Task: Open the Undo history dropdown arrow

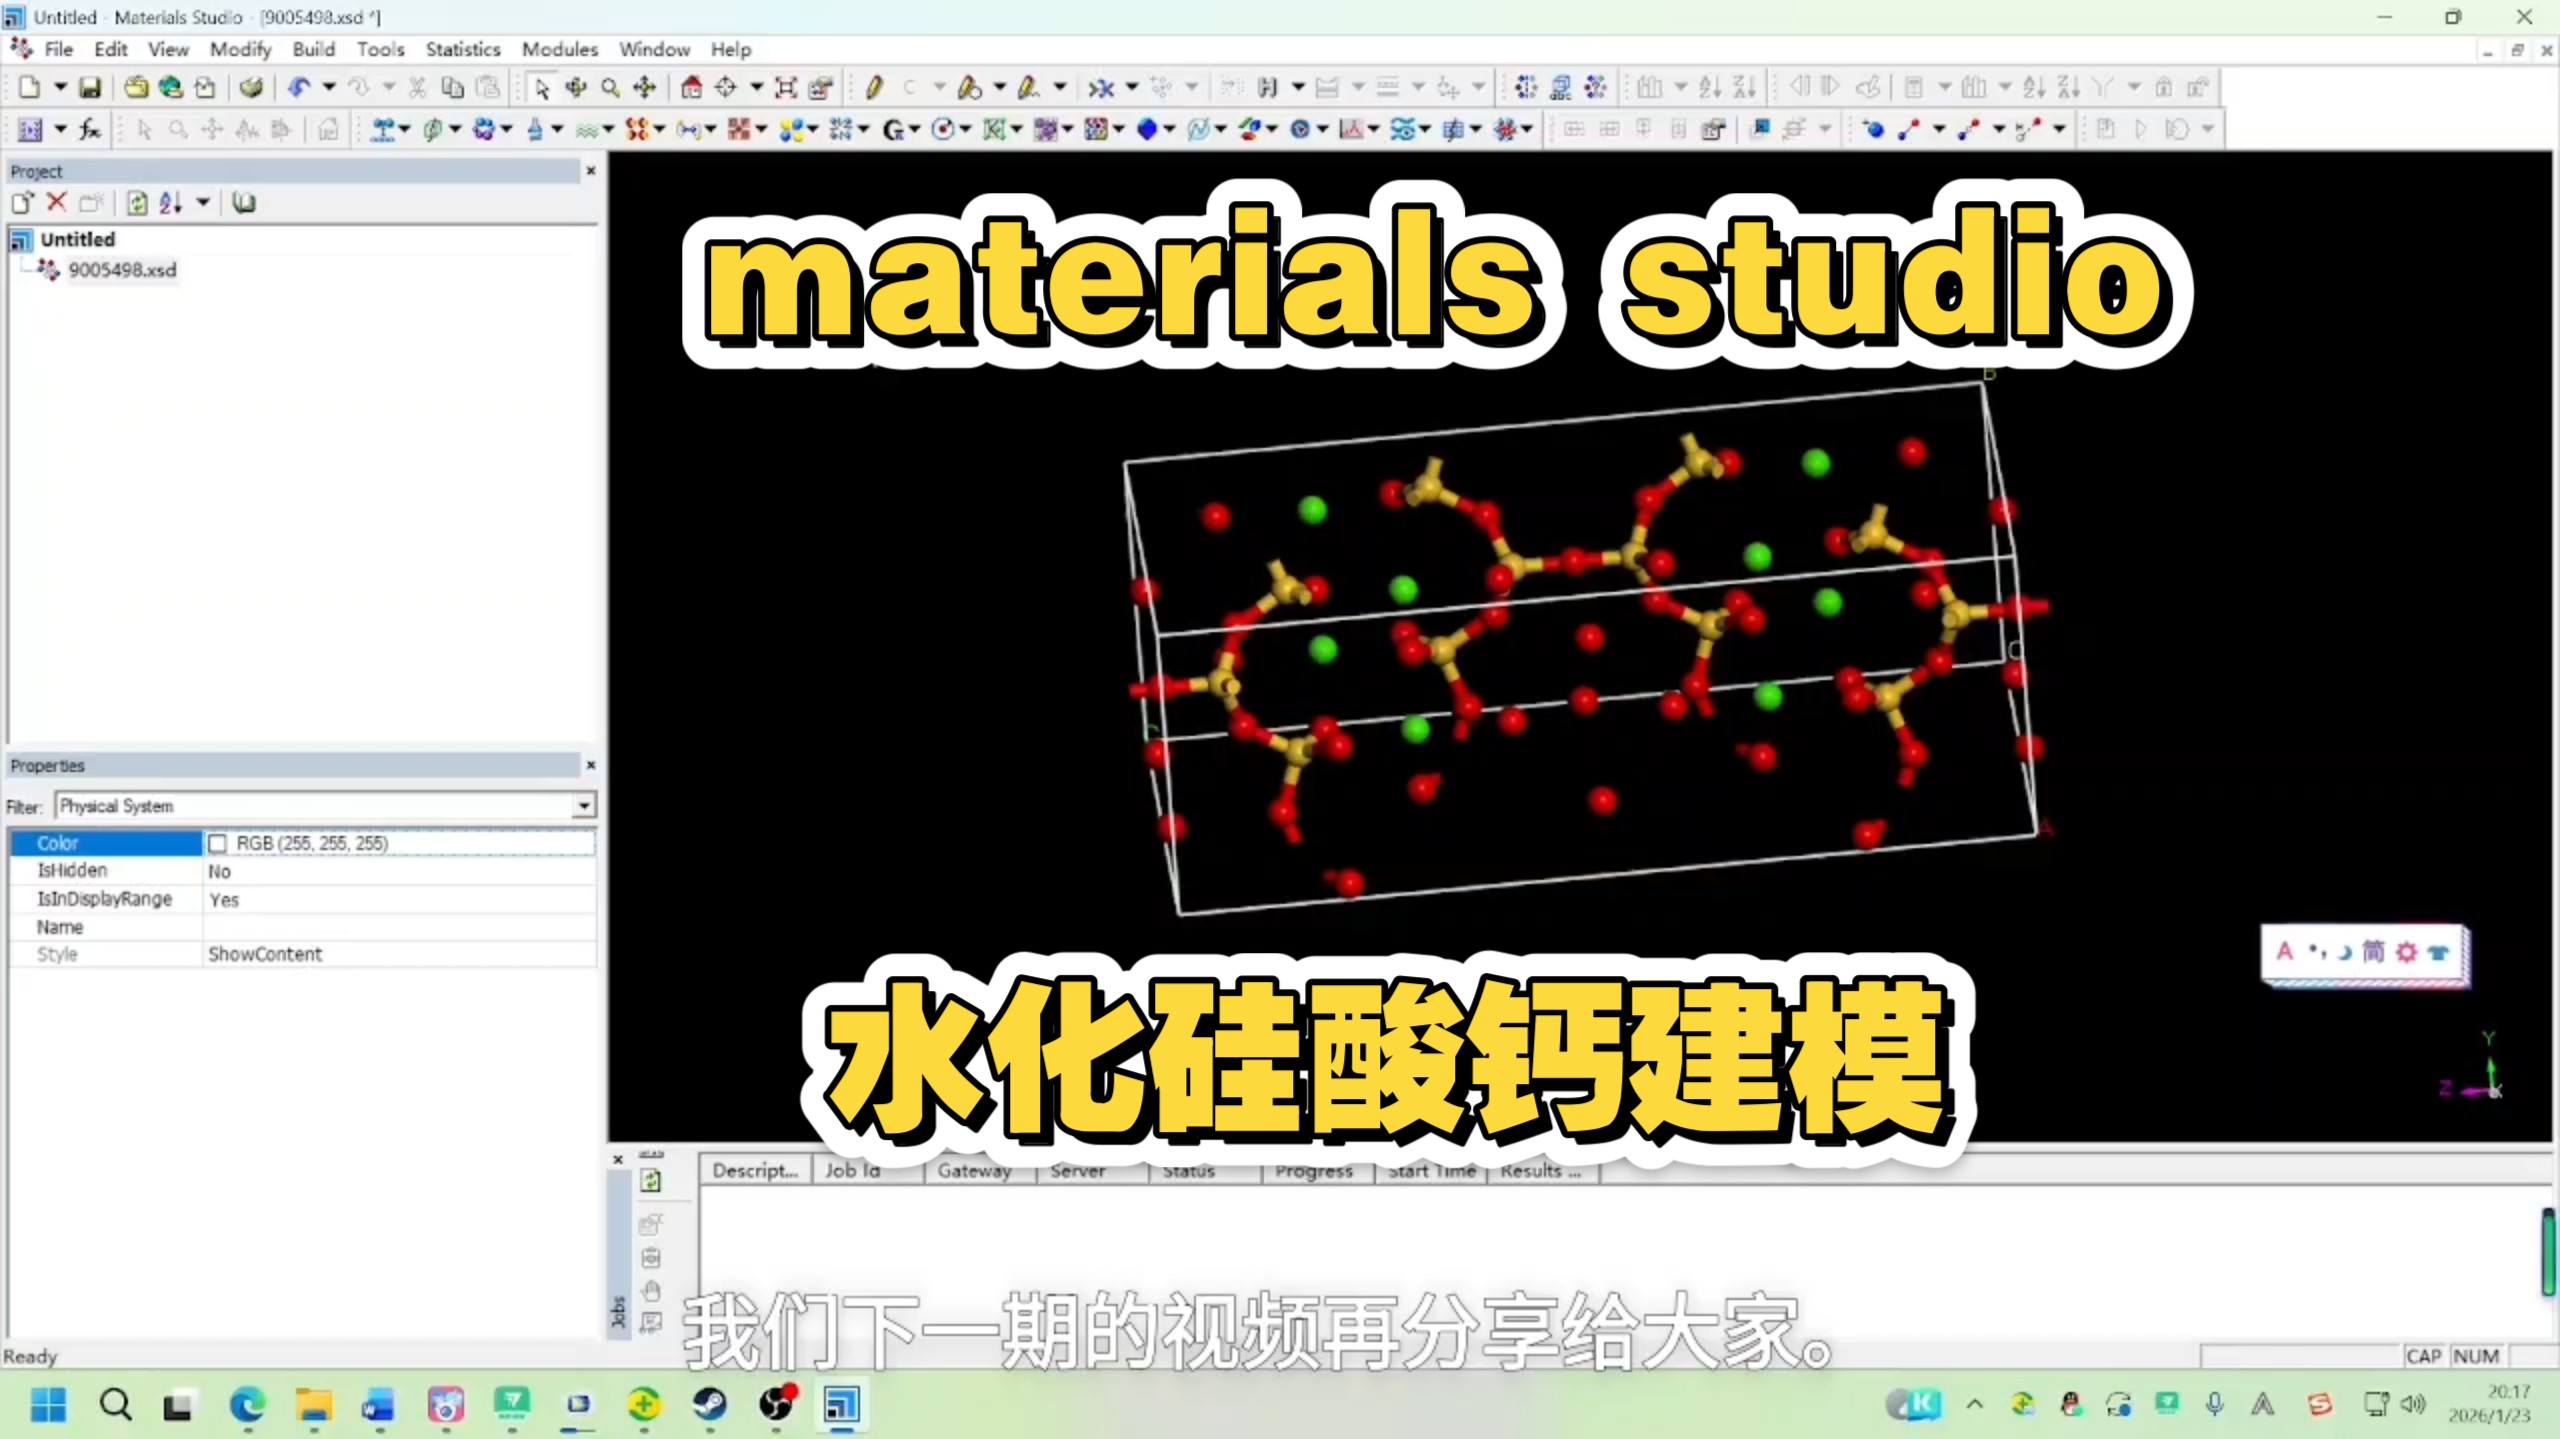Action: click(328, 88)
